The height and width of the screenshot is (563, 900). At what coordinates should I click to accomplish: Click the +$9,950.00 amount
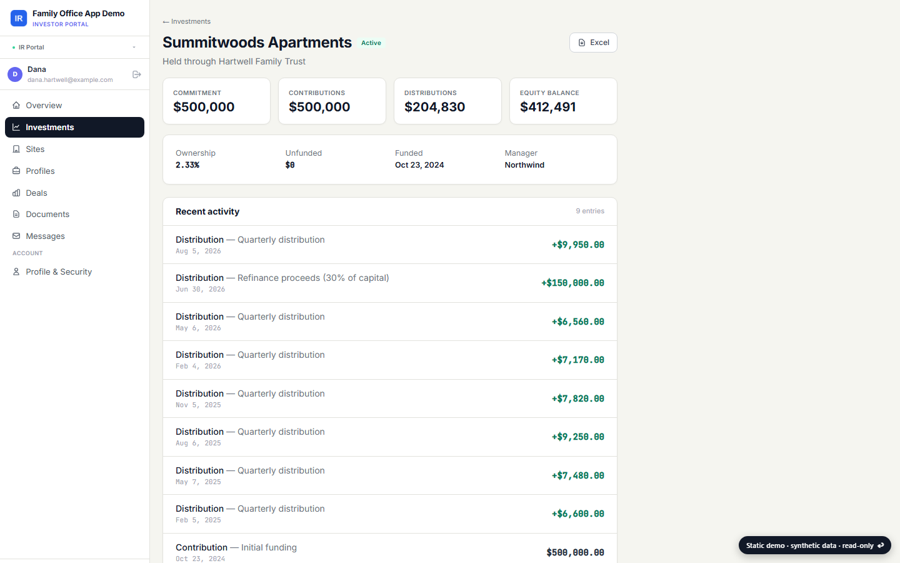coord(578,245)
